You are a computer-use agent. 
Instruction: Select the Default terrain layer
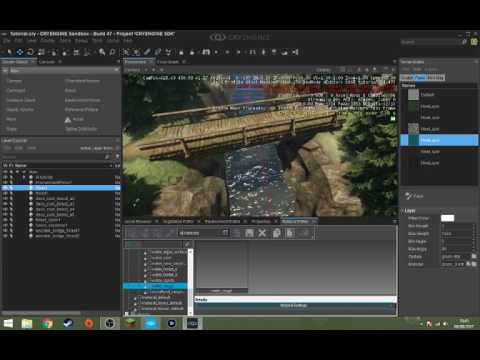pyautogui.click(x=439, y=95)
